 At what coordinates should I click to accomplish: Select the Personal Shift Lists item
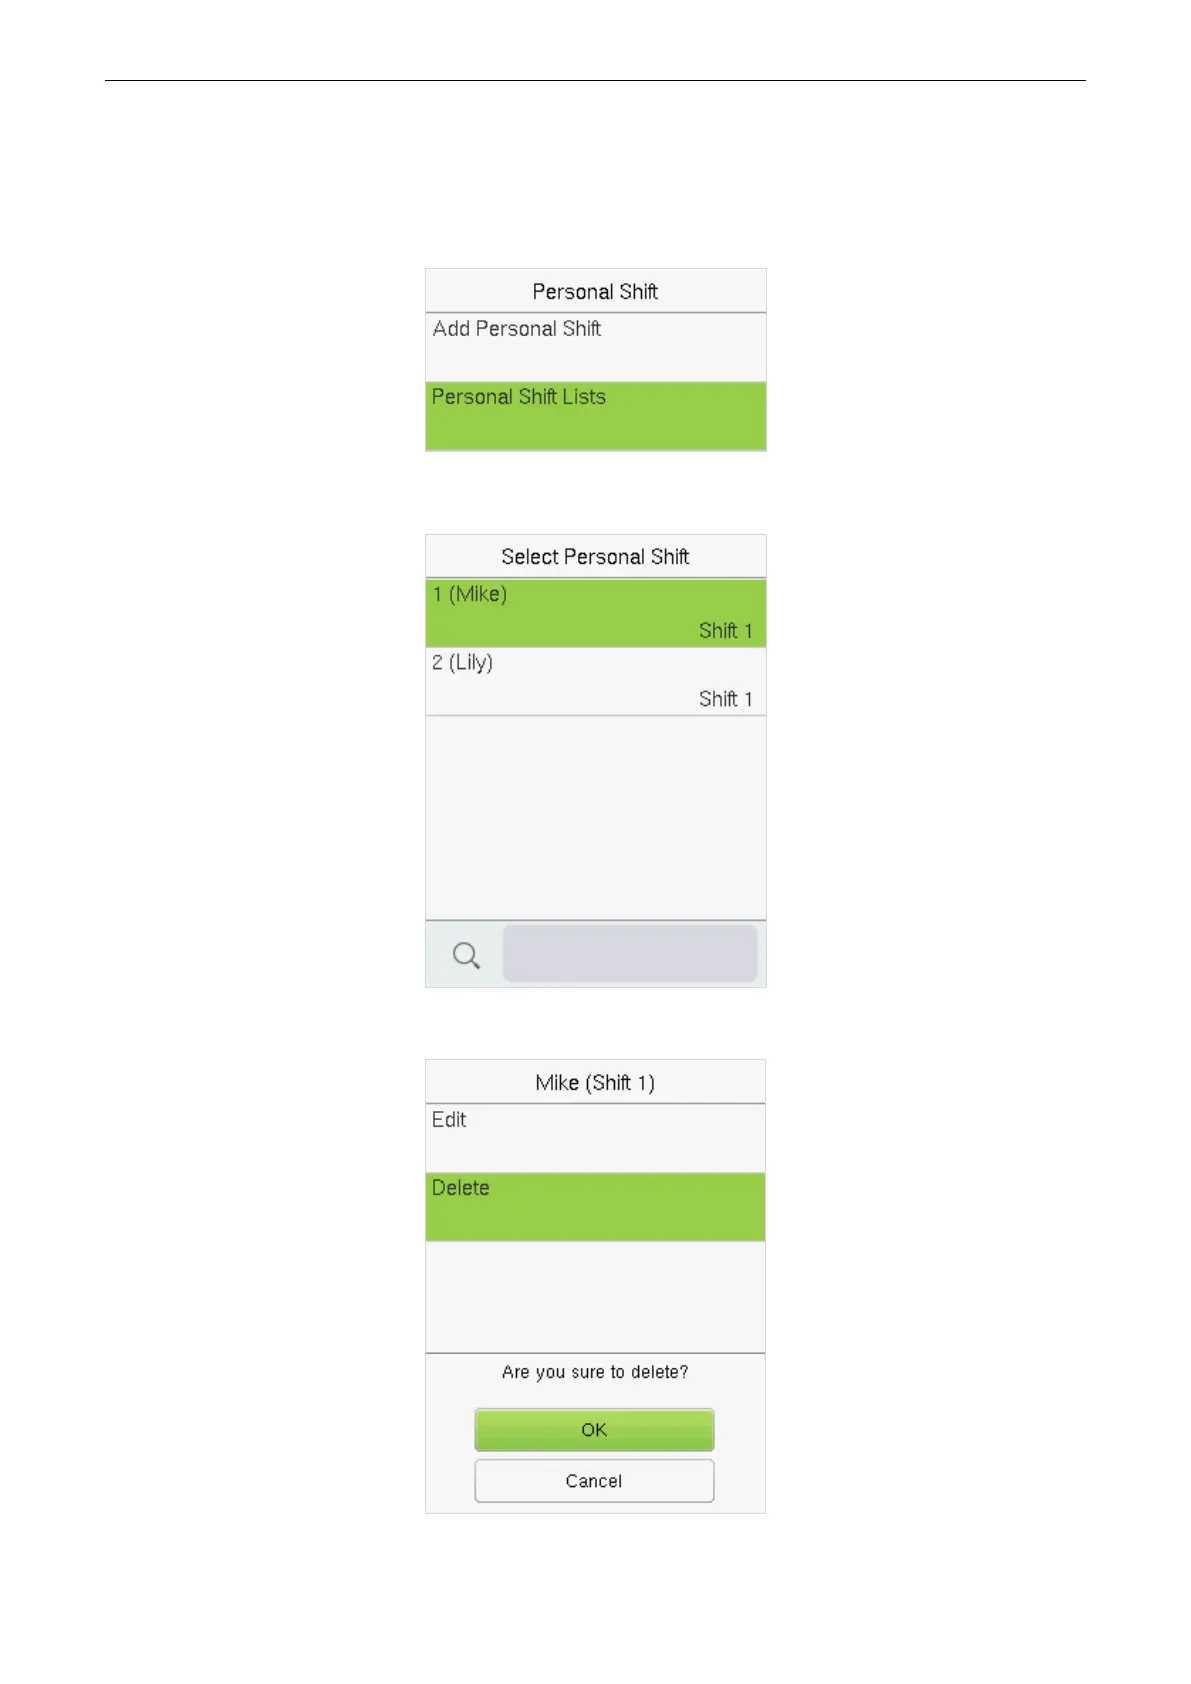click(x=595, y=416)
